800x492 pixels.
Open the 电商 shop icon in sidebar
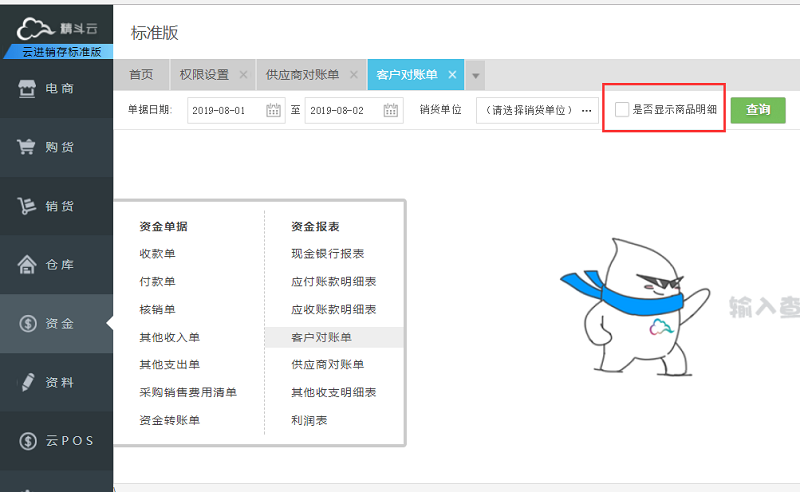(x=28, y=89)
